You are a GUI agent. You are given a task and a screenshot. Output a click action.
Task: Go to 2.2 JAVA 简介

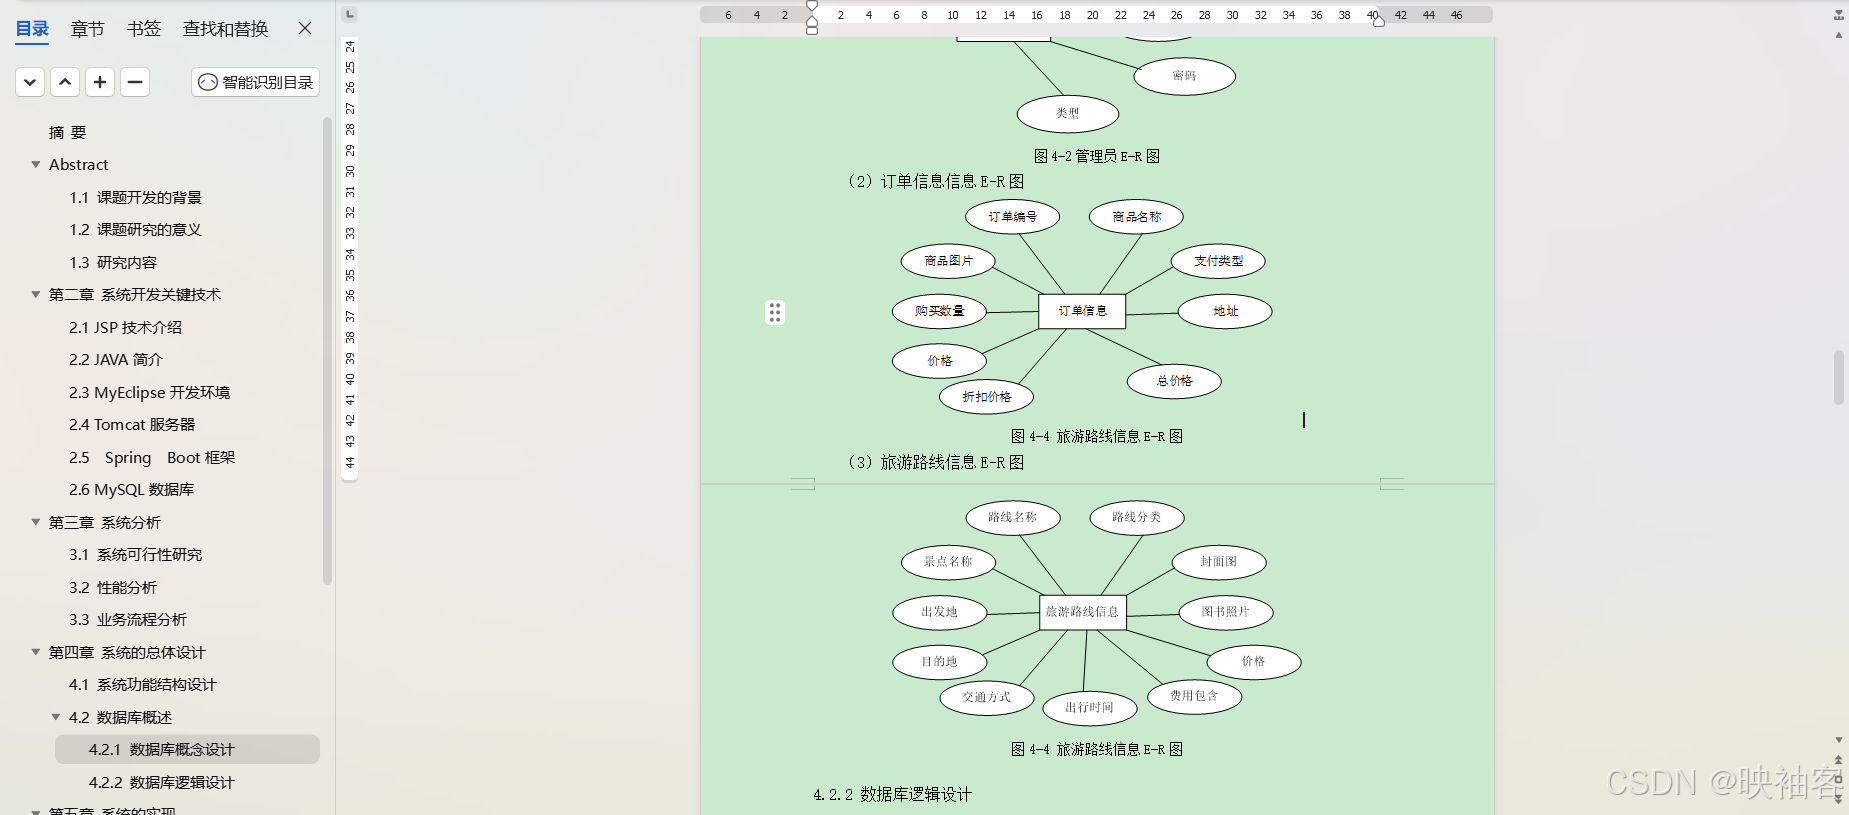[115, 359]
